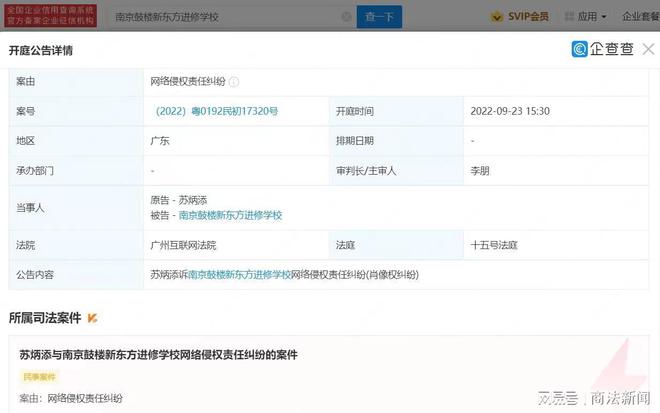Screen dimensions: 660x413
Task: Open the 企业套餐 menu item
Action: tap(641, 16)
